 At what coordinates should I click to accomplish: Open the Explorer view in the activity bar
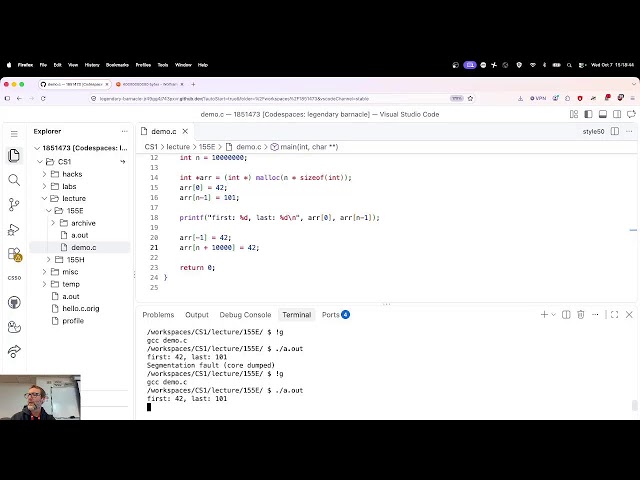click(x=14, y=156)
